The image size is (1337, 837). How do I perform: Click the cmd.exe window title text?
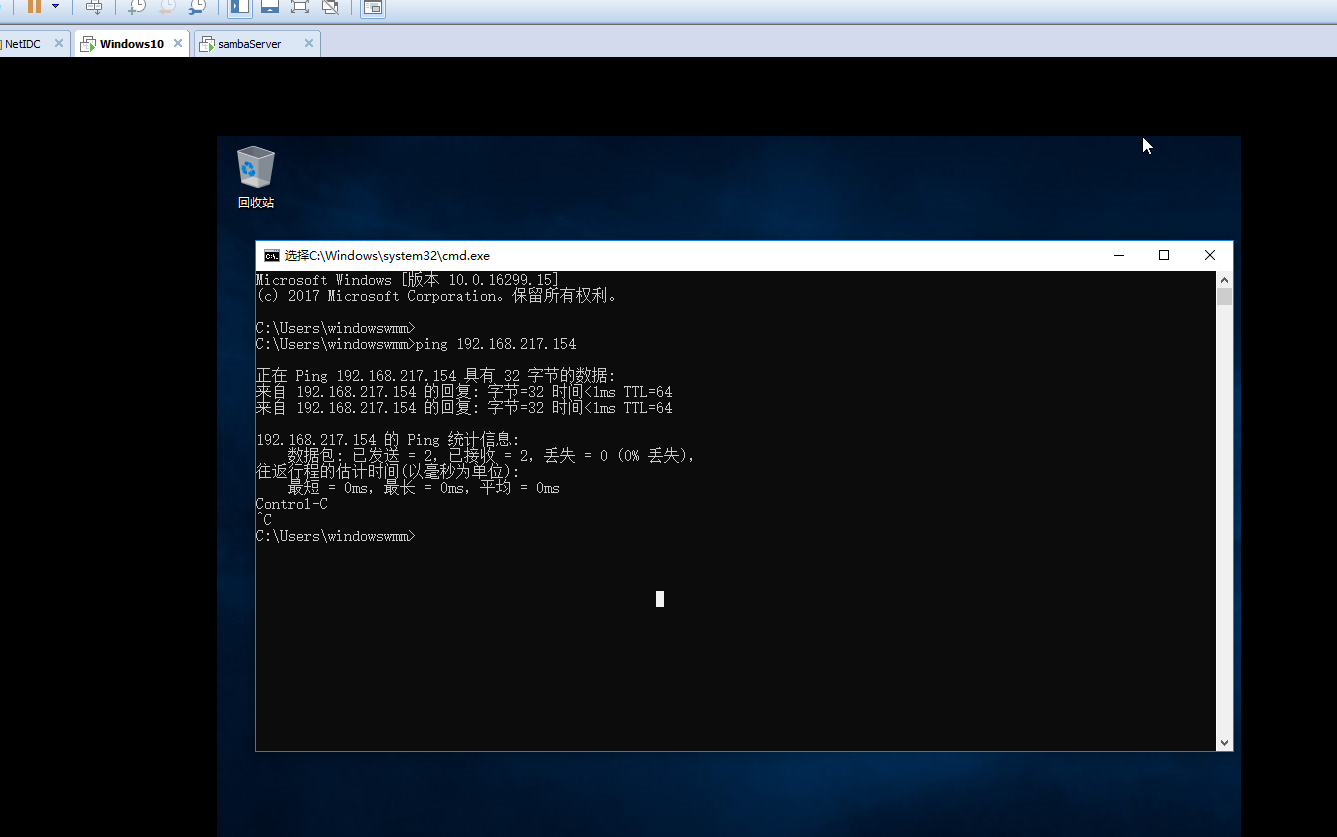tap(387, 256)
